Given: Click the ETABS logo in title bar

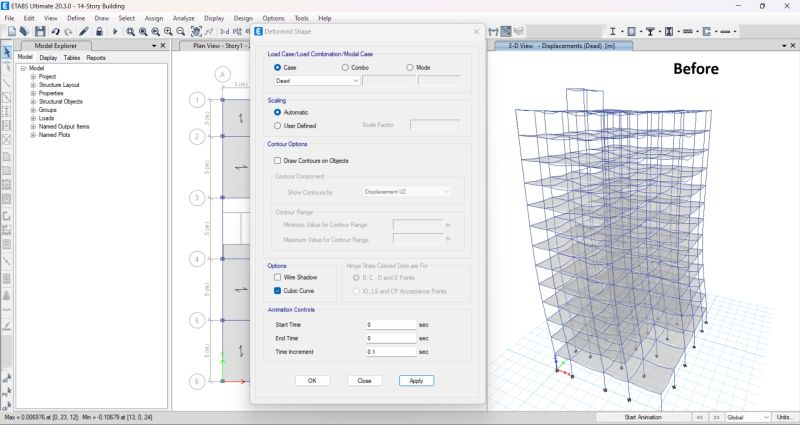Looking at the screenshot, I should [x=5, y=6].
